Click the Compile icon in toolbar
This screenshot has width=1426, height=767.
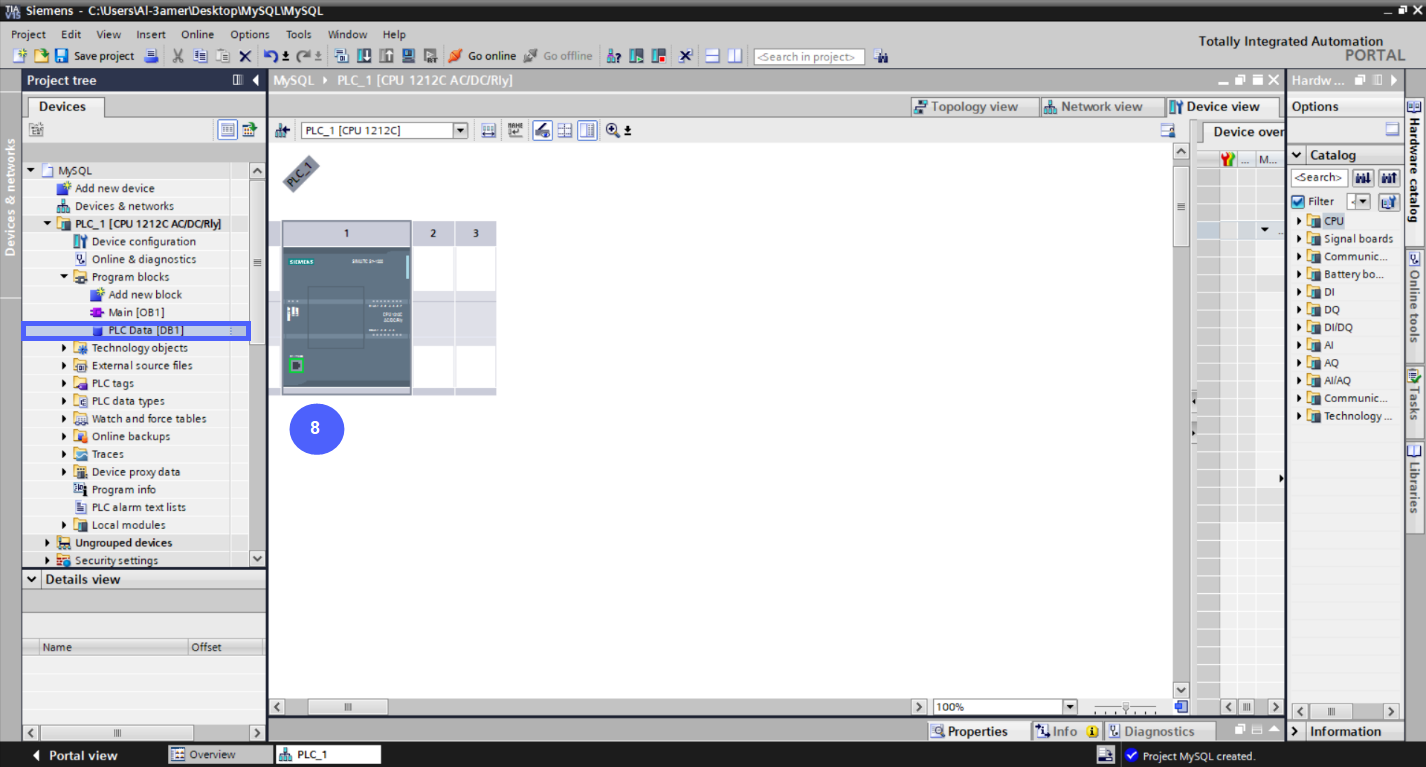342,56
